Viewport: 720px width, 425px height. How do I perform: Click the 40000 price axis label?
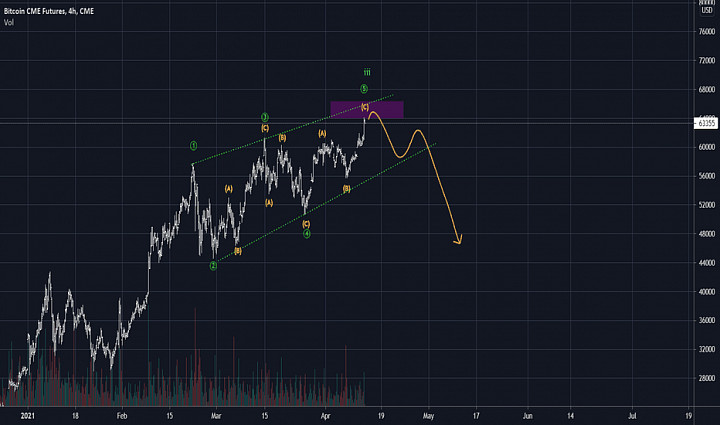[x=707, y=292]
